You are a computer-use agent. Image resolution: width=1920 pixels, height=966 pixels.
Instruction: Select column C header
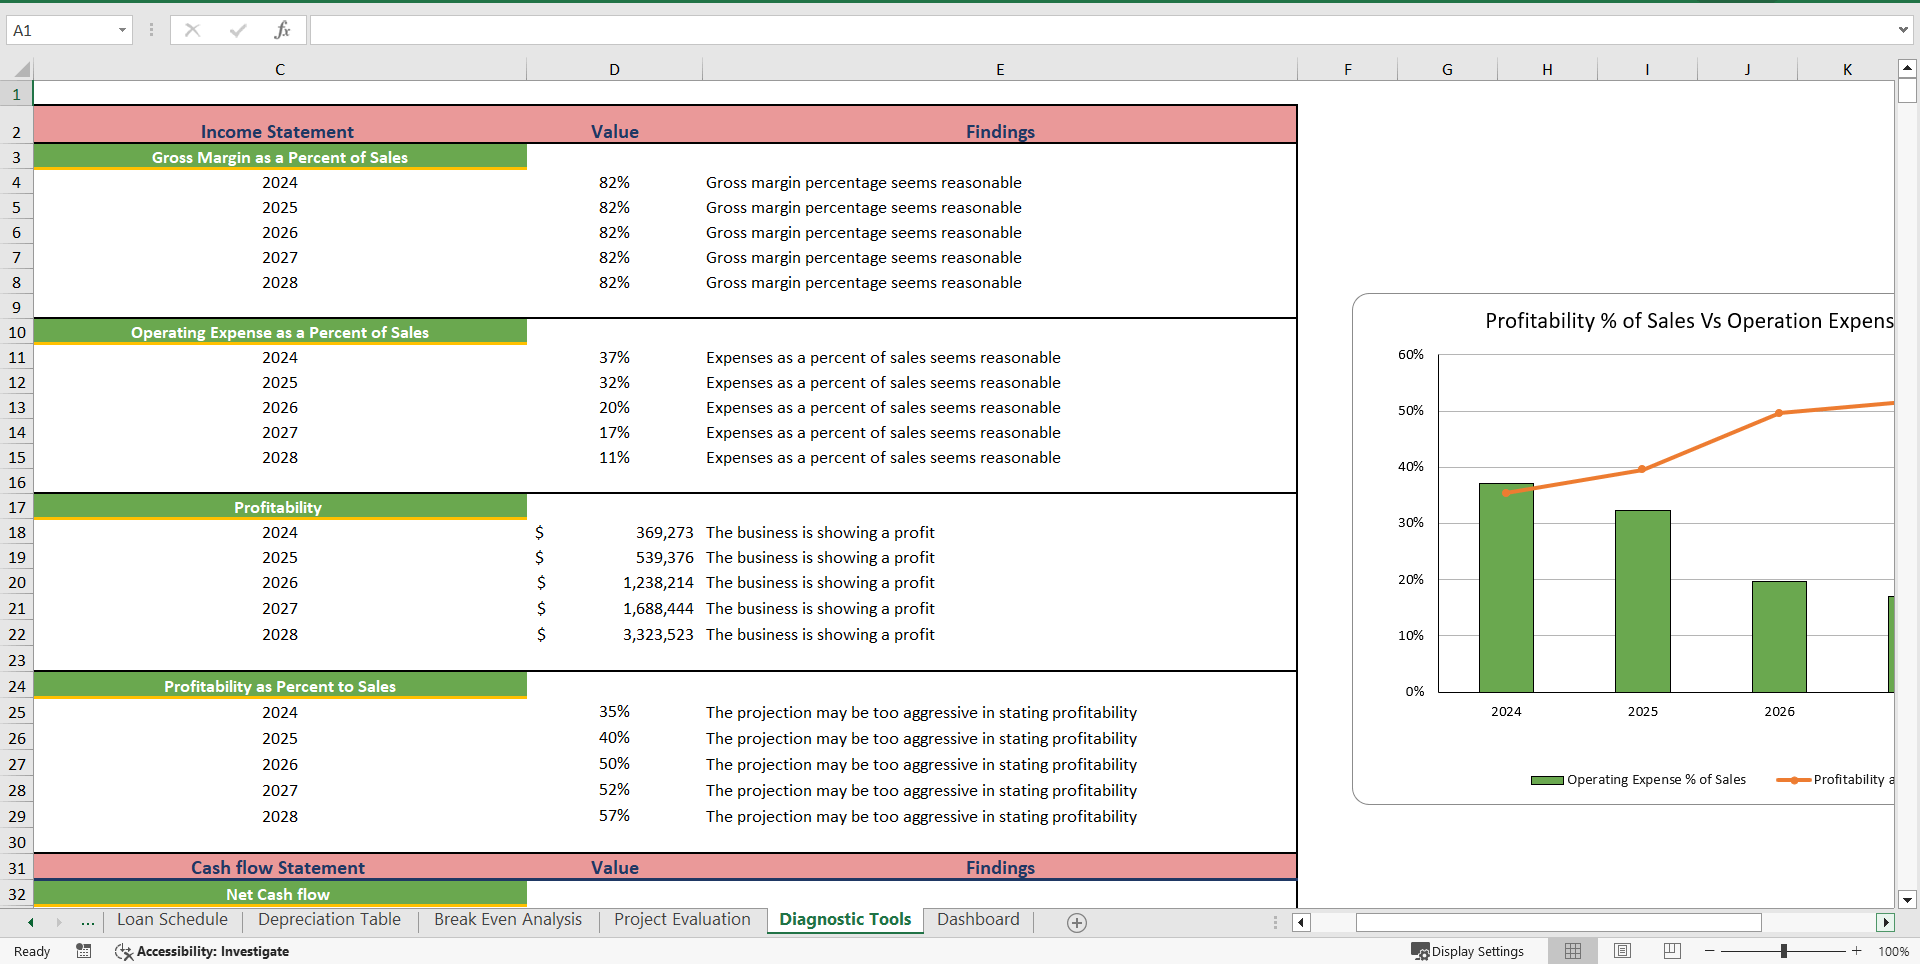click(x=280, y=69)
